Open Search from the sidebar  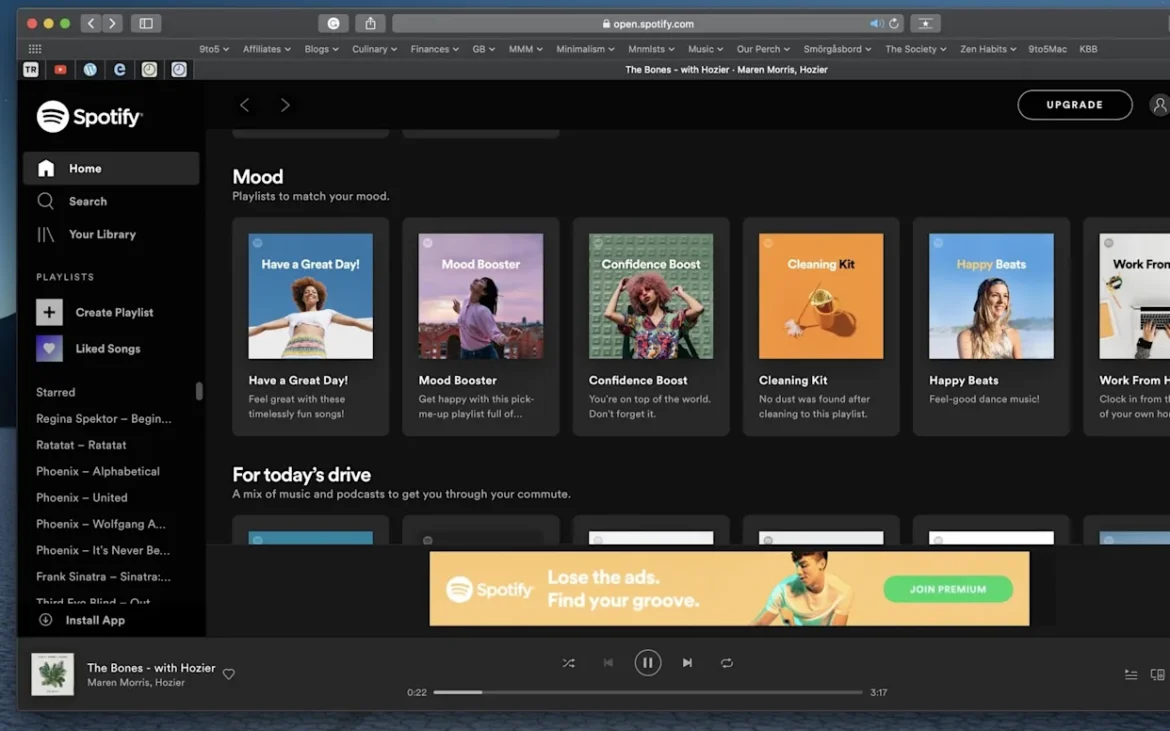[x=88, y=201]
